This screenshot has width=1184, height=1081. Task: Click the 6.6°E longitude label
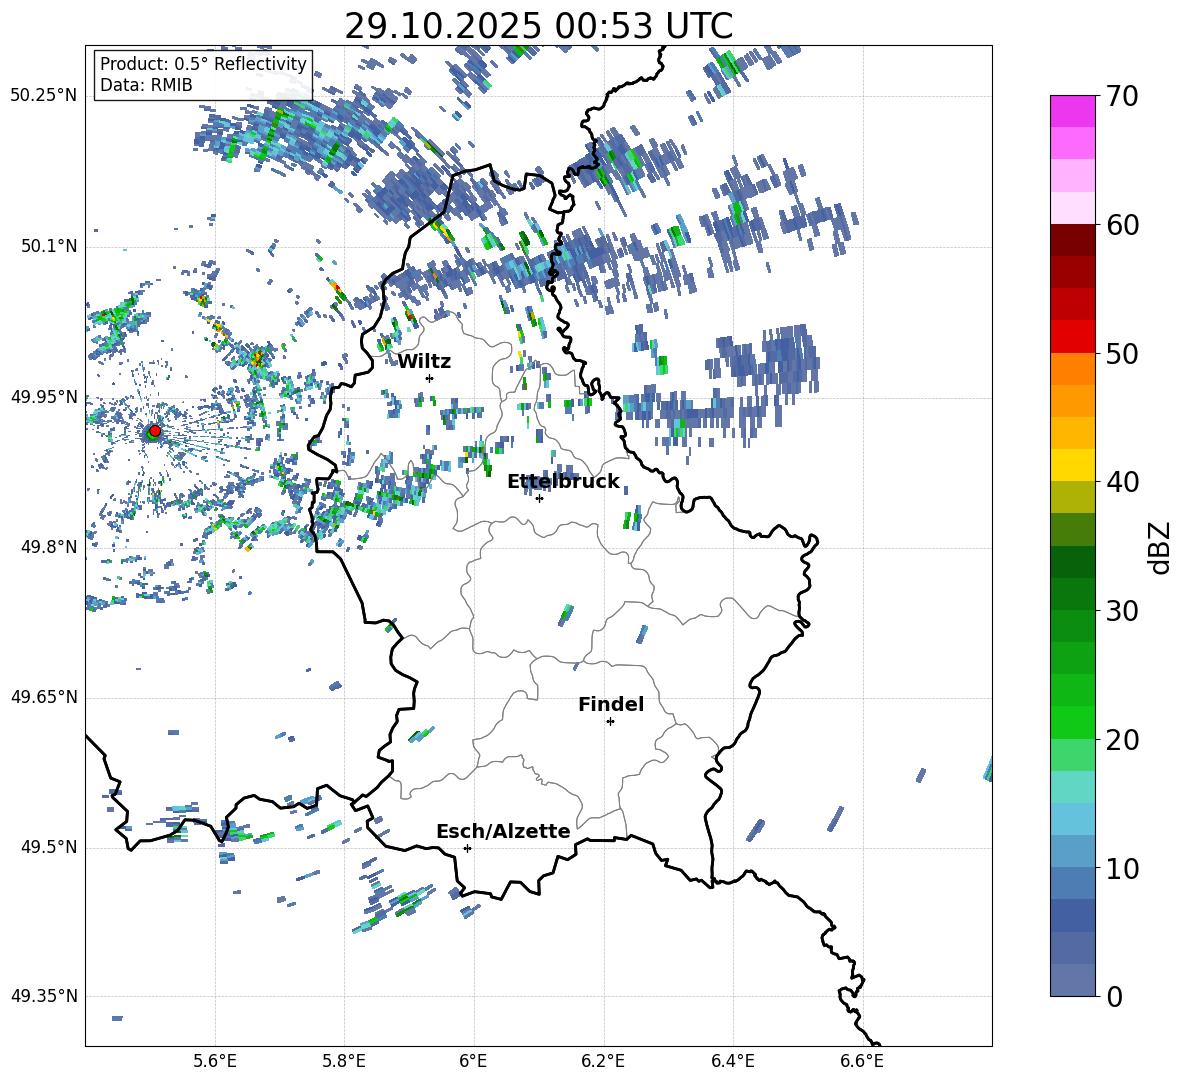tap(862, 1061)
